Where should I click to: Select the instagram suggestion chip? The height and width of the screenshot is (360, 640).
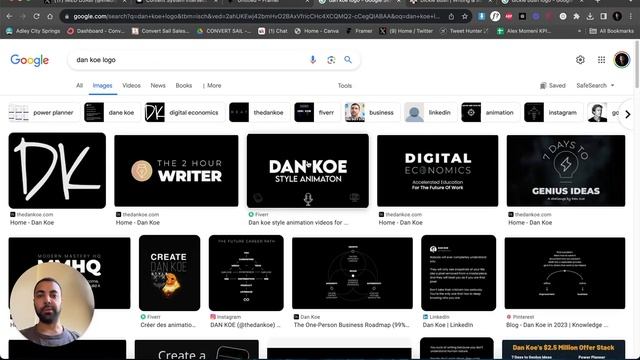[x=553, y=112]
